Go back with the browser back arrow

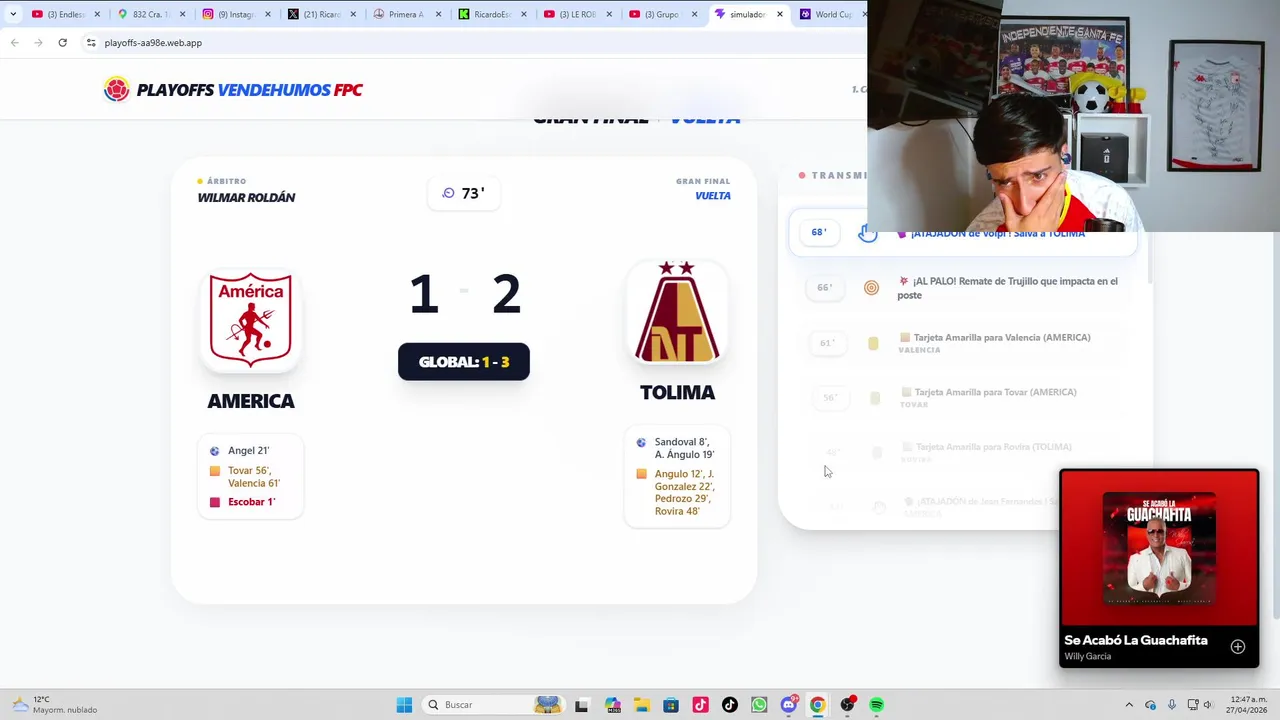pyautogui.click(x=14, y=43)
